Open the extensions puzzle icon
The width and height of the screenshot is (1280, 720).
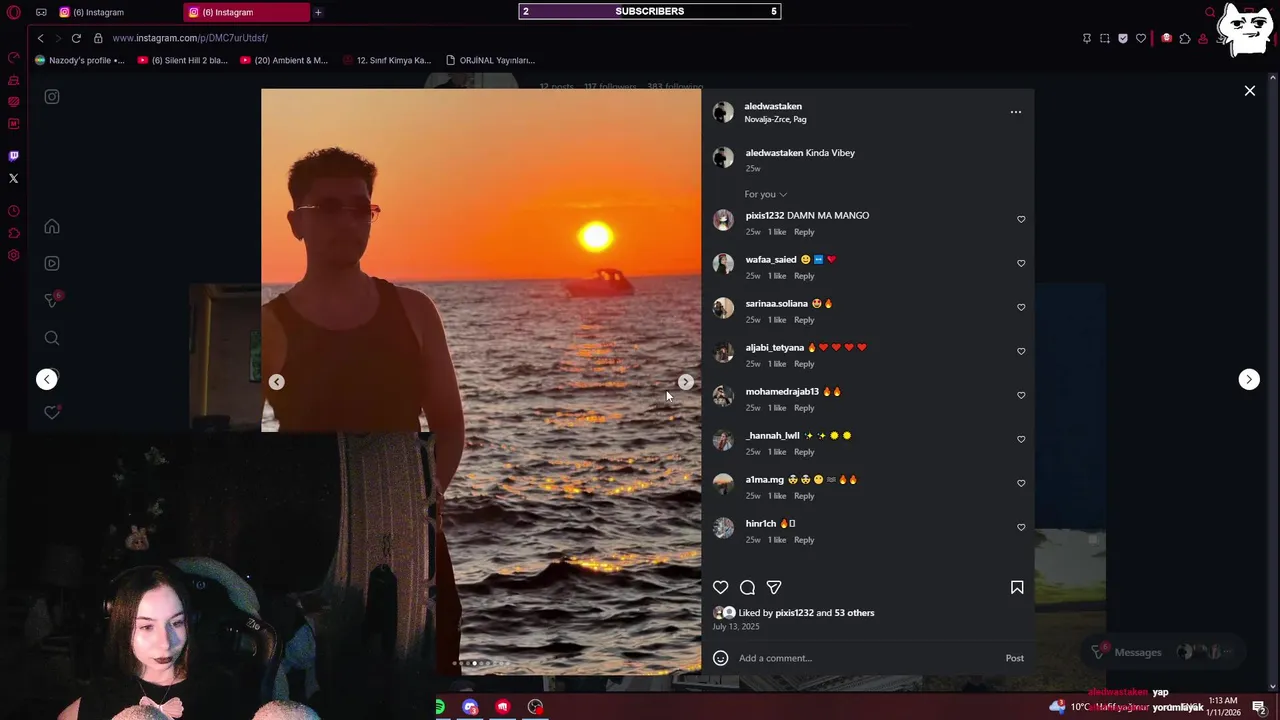pos(1185,38)
